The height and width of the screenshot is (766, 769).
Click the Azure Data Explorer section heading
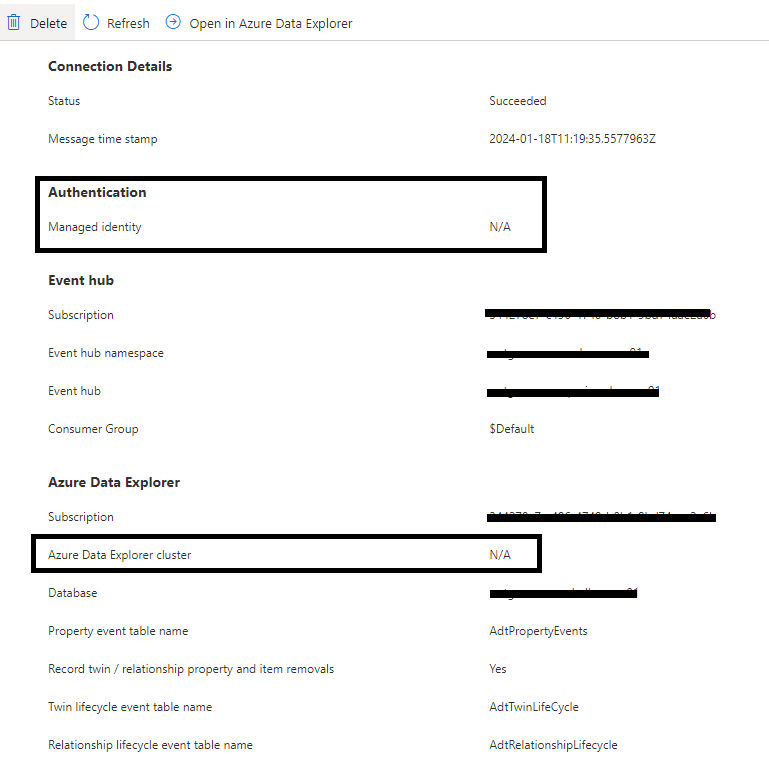114,483
